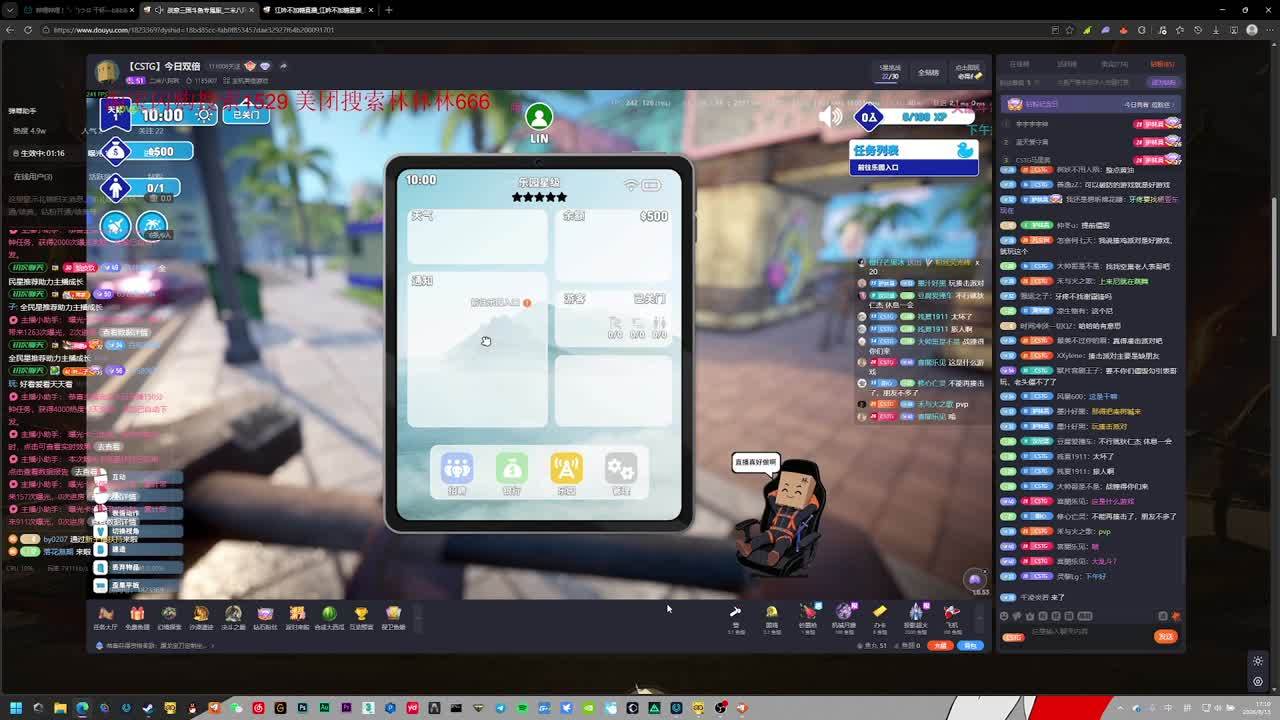Open the Windows Start menu
1280x720 pixels.
pos(16,708)
